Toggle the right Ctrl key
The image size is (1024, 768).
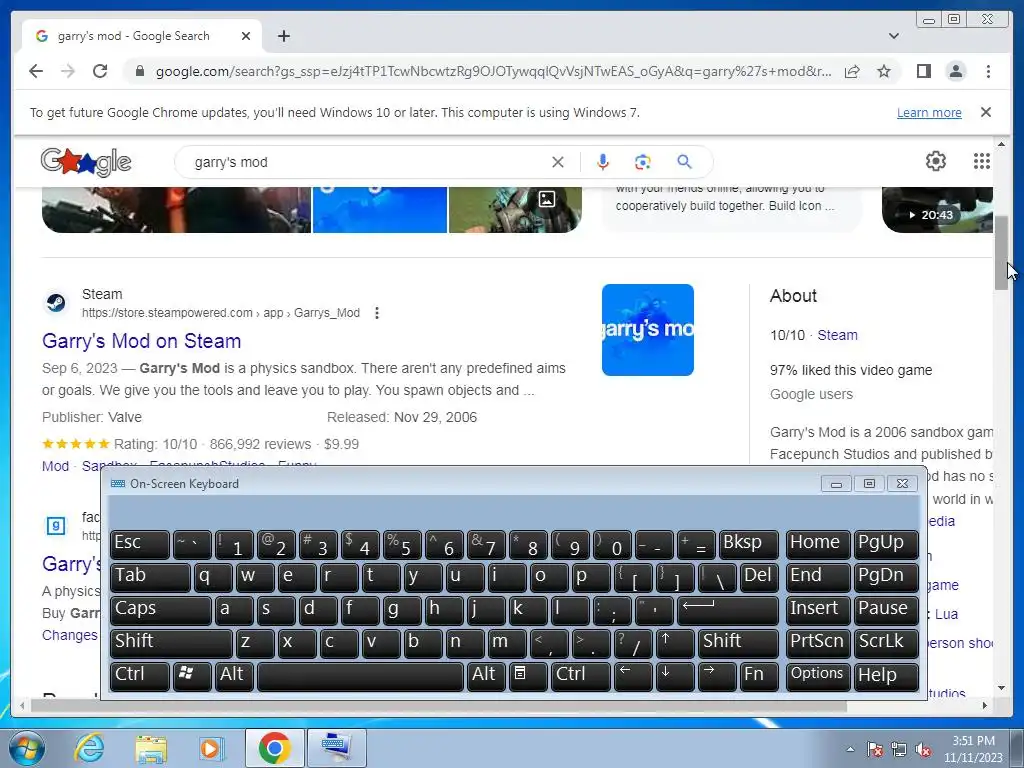click(x=581, y=676)
